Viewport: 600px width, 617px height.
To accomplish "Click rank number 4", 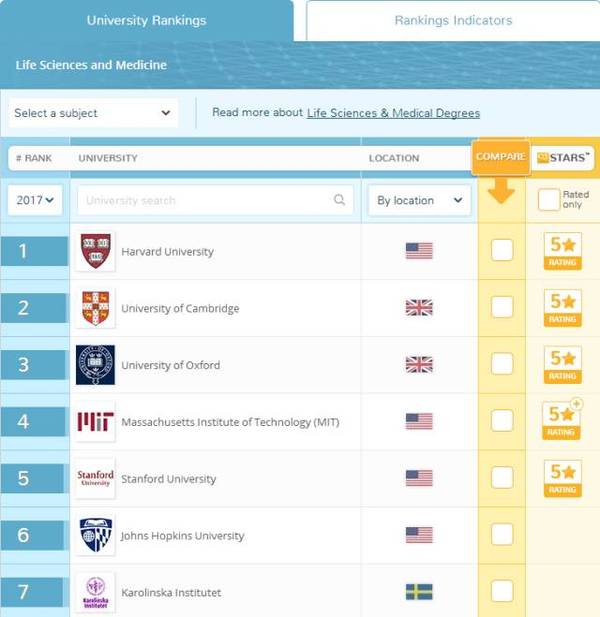I will point(23,422).
